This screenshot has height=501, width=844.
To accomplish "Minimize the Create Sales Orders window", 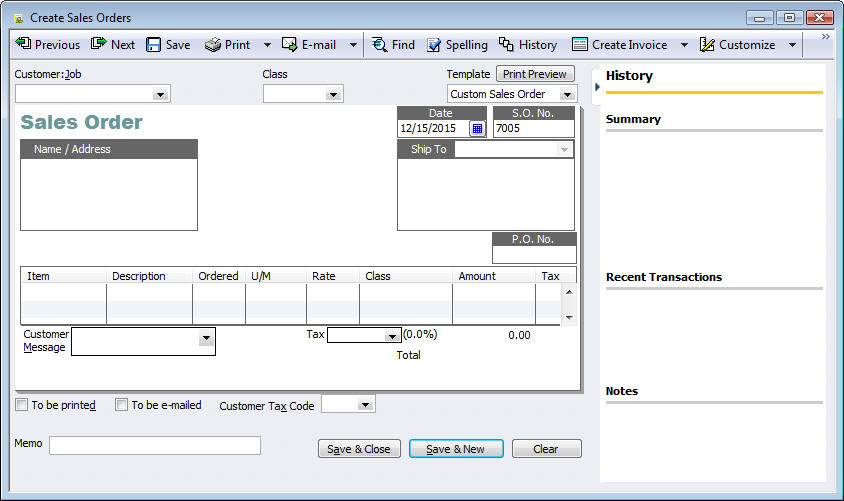I will coord(759,18).
